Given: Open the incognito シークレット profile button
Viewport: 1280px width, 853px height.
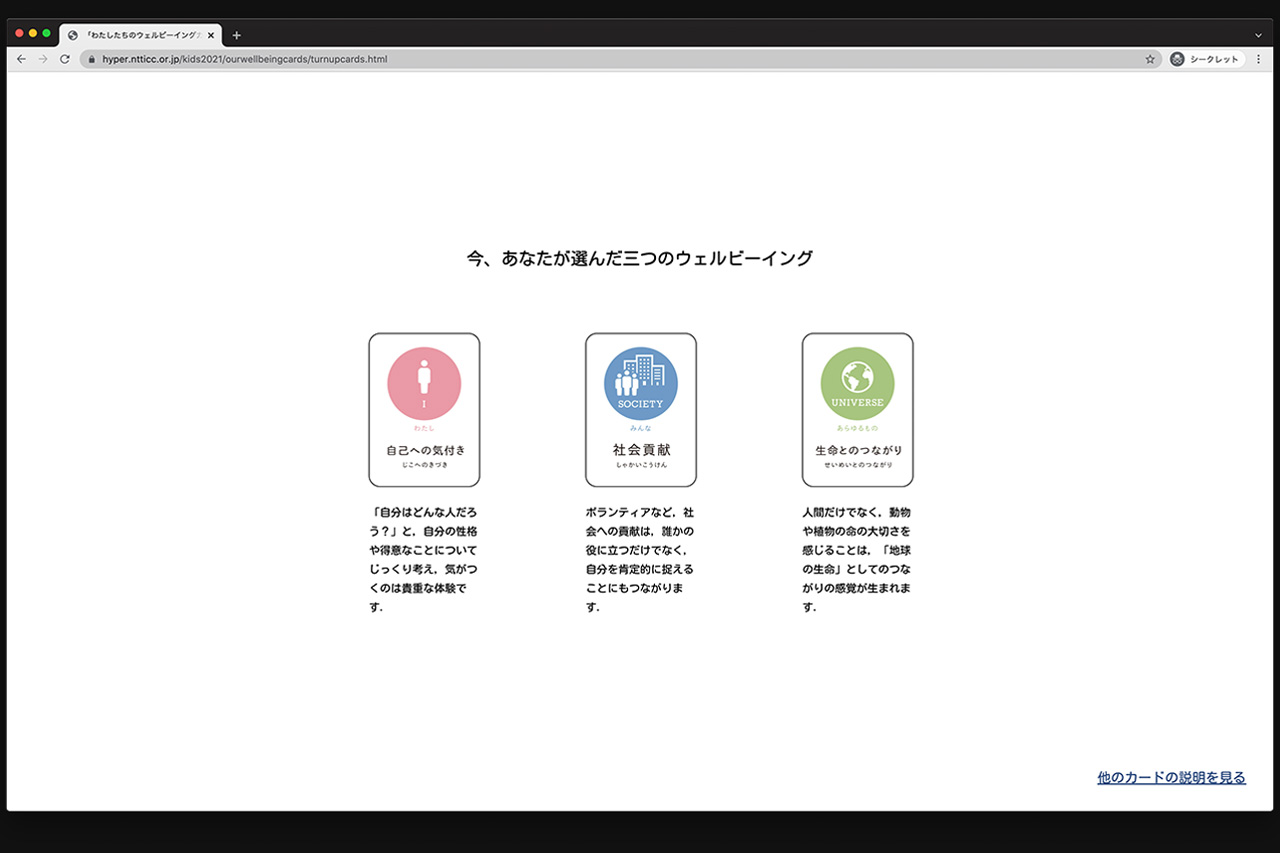Looking at the screenshot, I should 1206,59.
